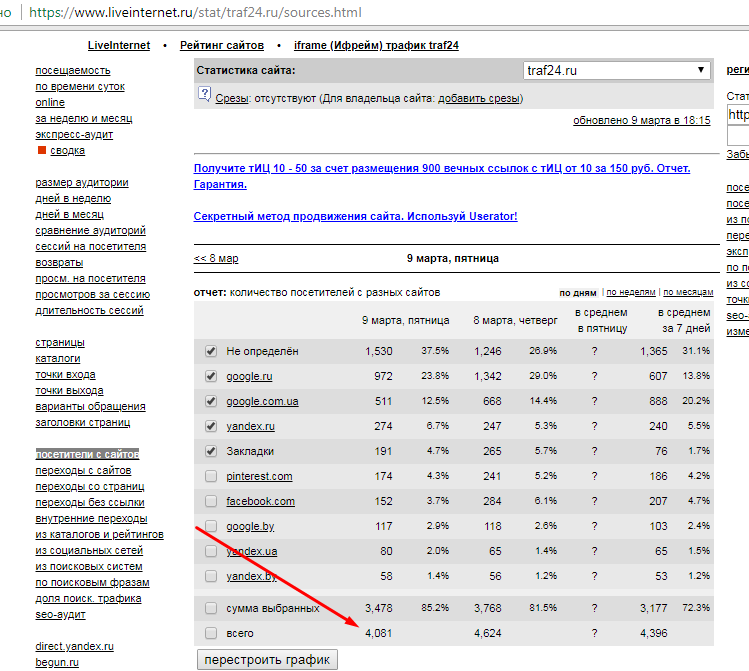The height and width of the screenshot is (671, 749).
Task: Uncheck the Не определён checkbox
Action: pos(210,351)
